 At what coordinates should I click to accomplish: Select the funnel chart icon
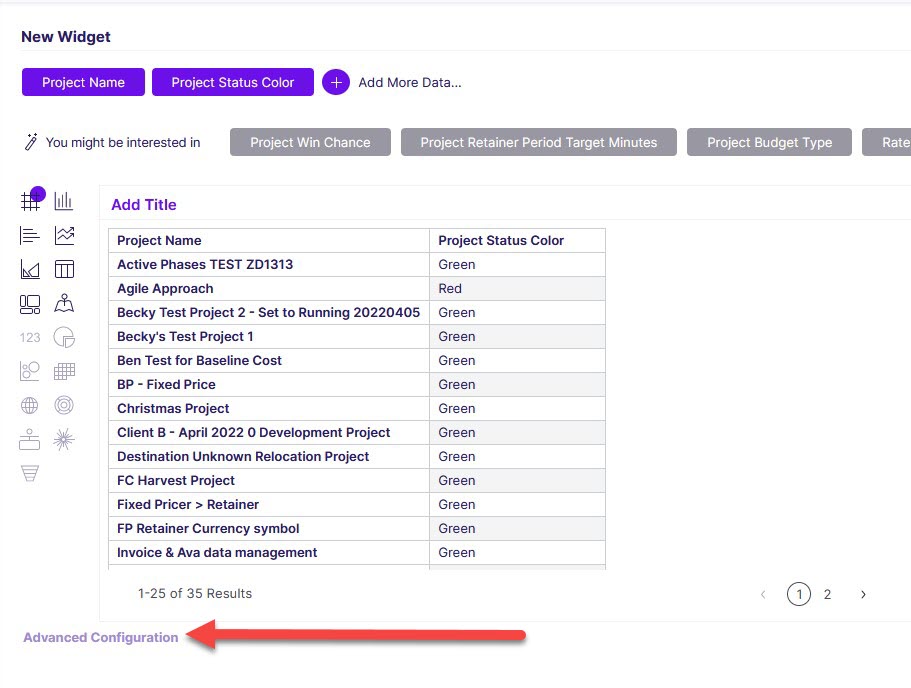30,474
